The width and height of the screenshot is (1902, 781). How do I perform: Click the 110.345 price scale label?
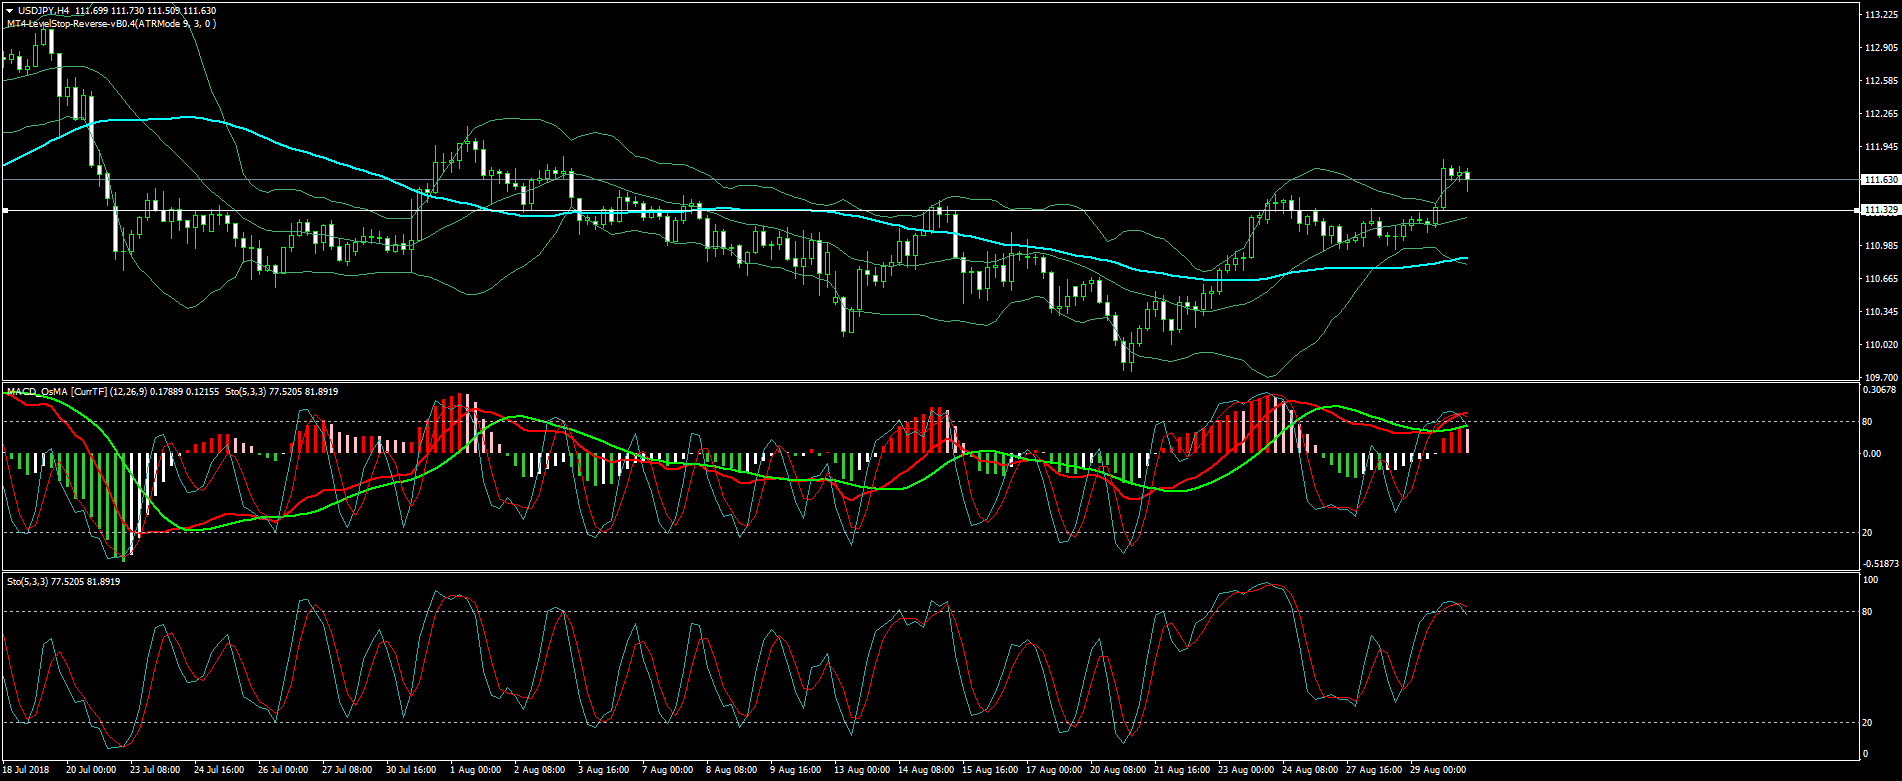tap(1881, 312)
